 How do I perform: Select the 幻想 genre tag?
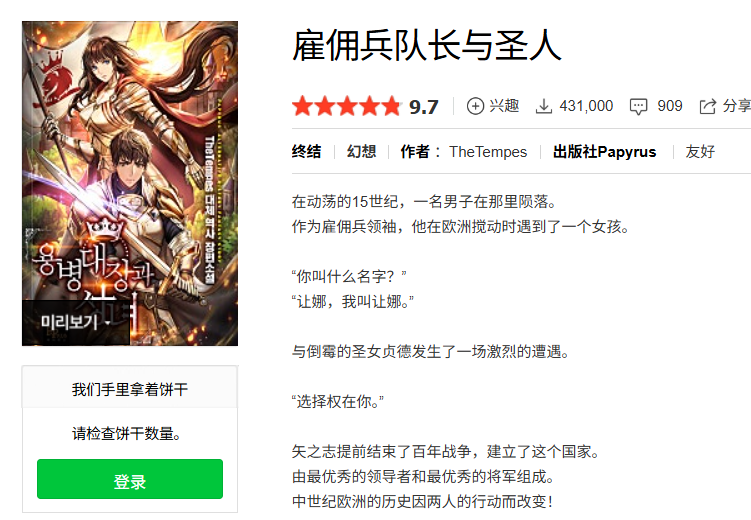362,152
